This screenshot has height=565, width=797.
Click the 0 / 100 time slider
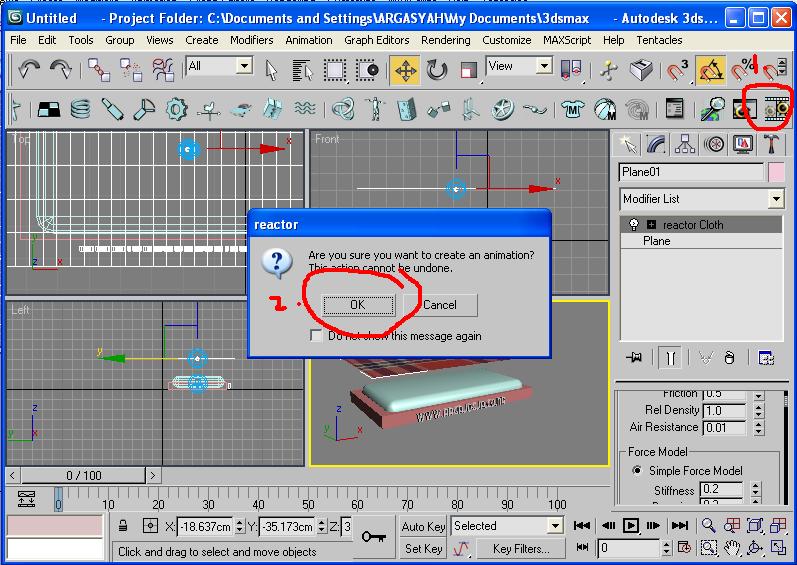(83, 476)
